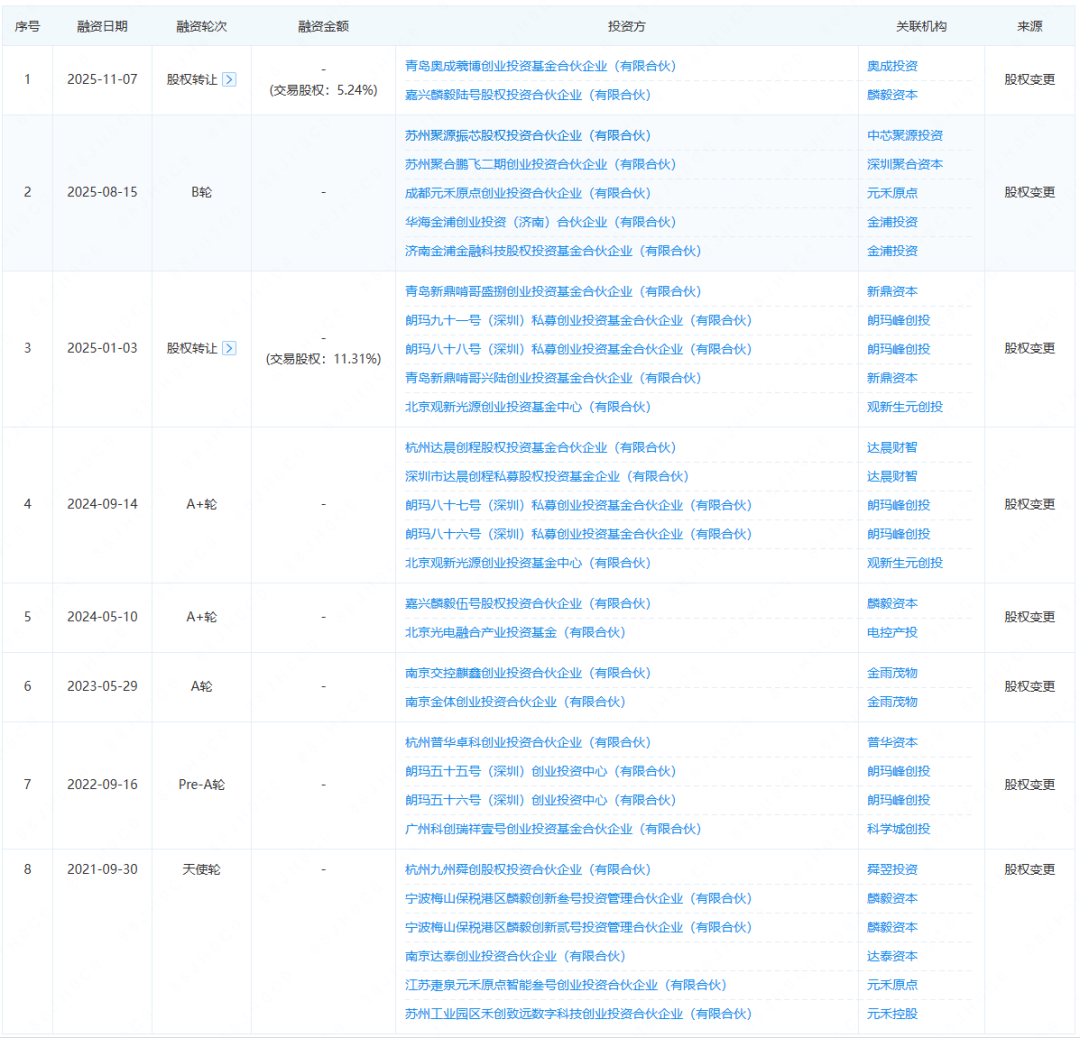The width and height of the screenshot is (1080, 1038).
Task: Open investor 朗玛八十六号（深圳）私募创业投资基金
Action: coord(579,535)
